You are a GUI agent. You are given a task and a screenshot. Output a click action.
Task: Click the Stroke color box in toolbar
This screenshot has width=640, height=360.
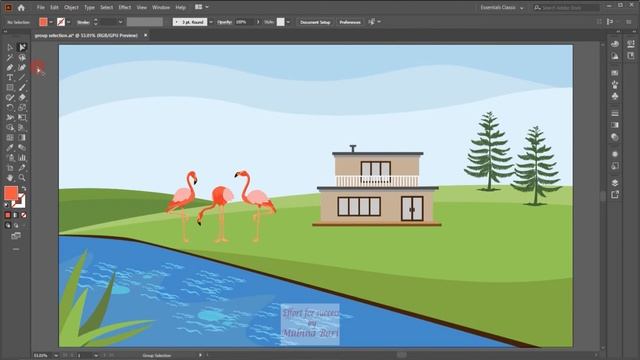point(19,201)
